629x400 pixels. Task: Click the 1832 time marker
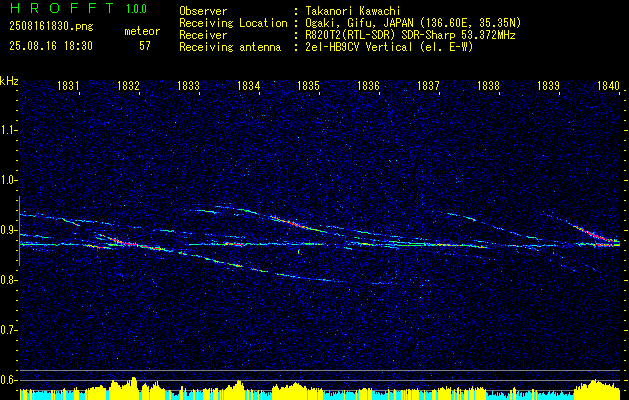click(128, 85)
